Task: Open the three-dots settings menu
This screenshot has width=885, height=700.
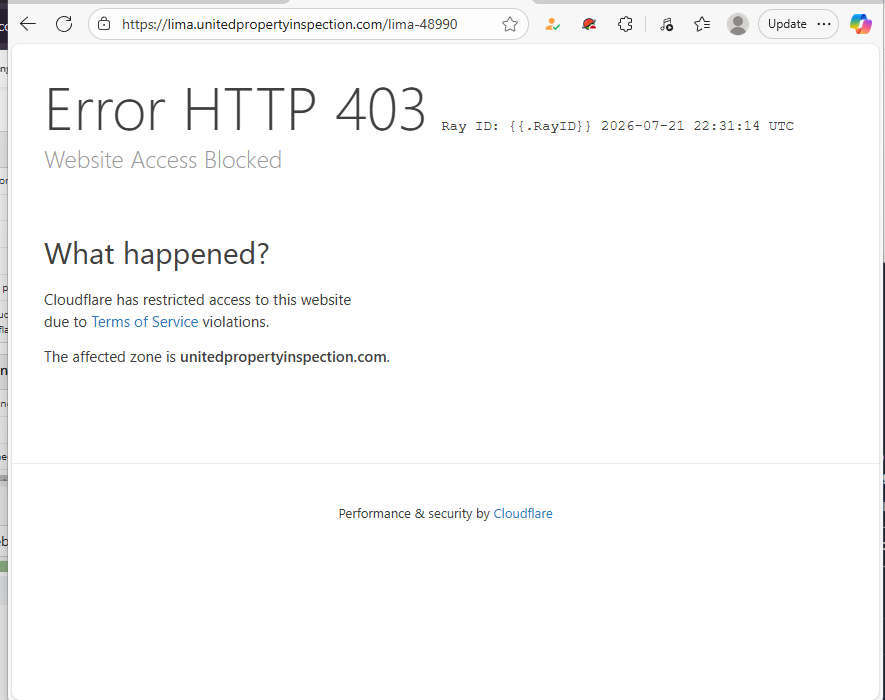Action: (824, 24)
